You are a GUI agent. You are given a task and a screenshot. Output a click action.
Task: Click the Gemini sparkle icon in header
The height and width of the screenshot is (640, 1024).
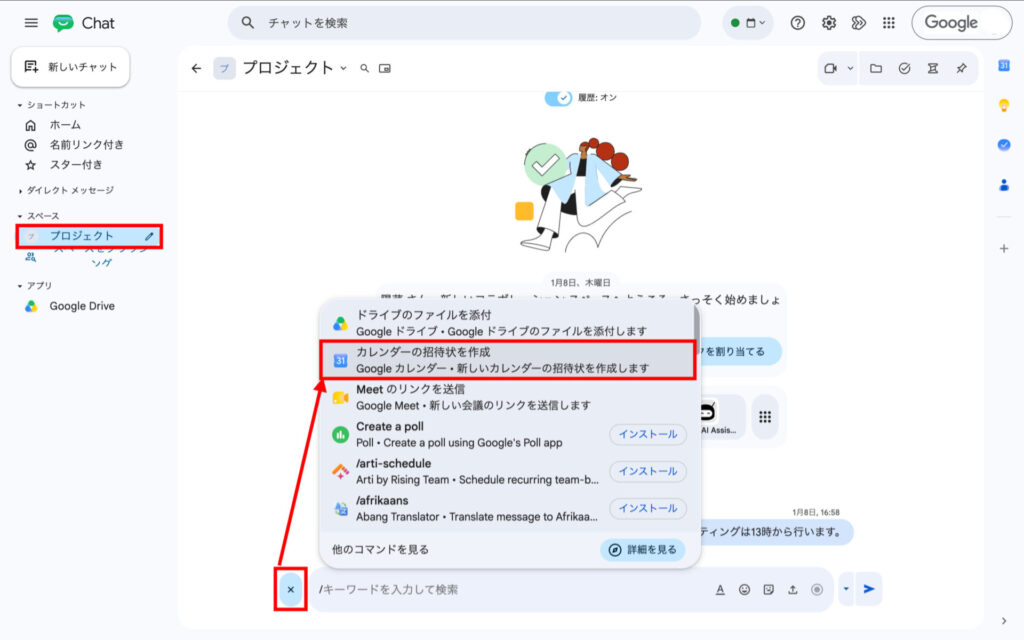[859, 23]
